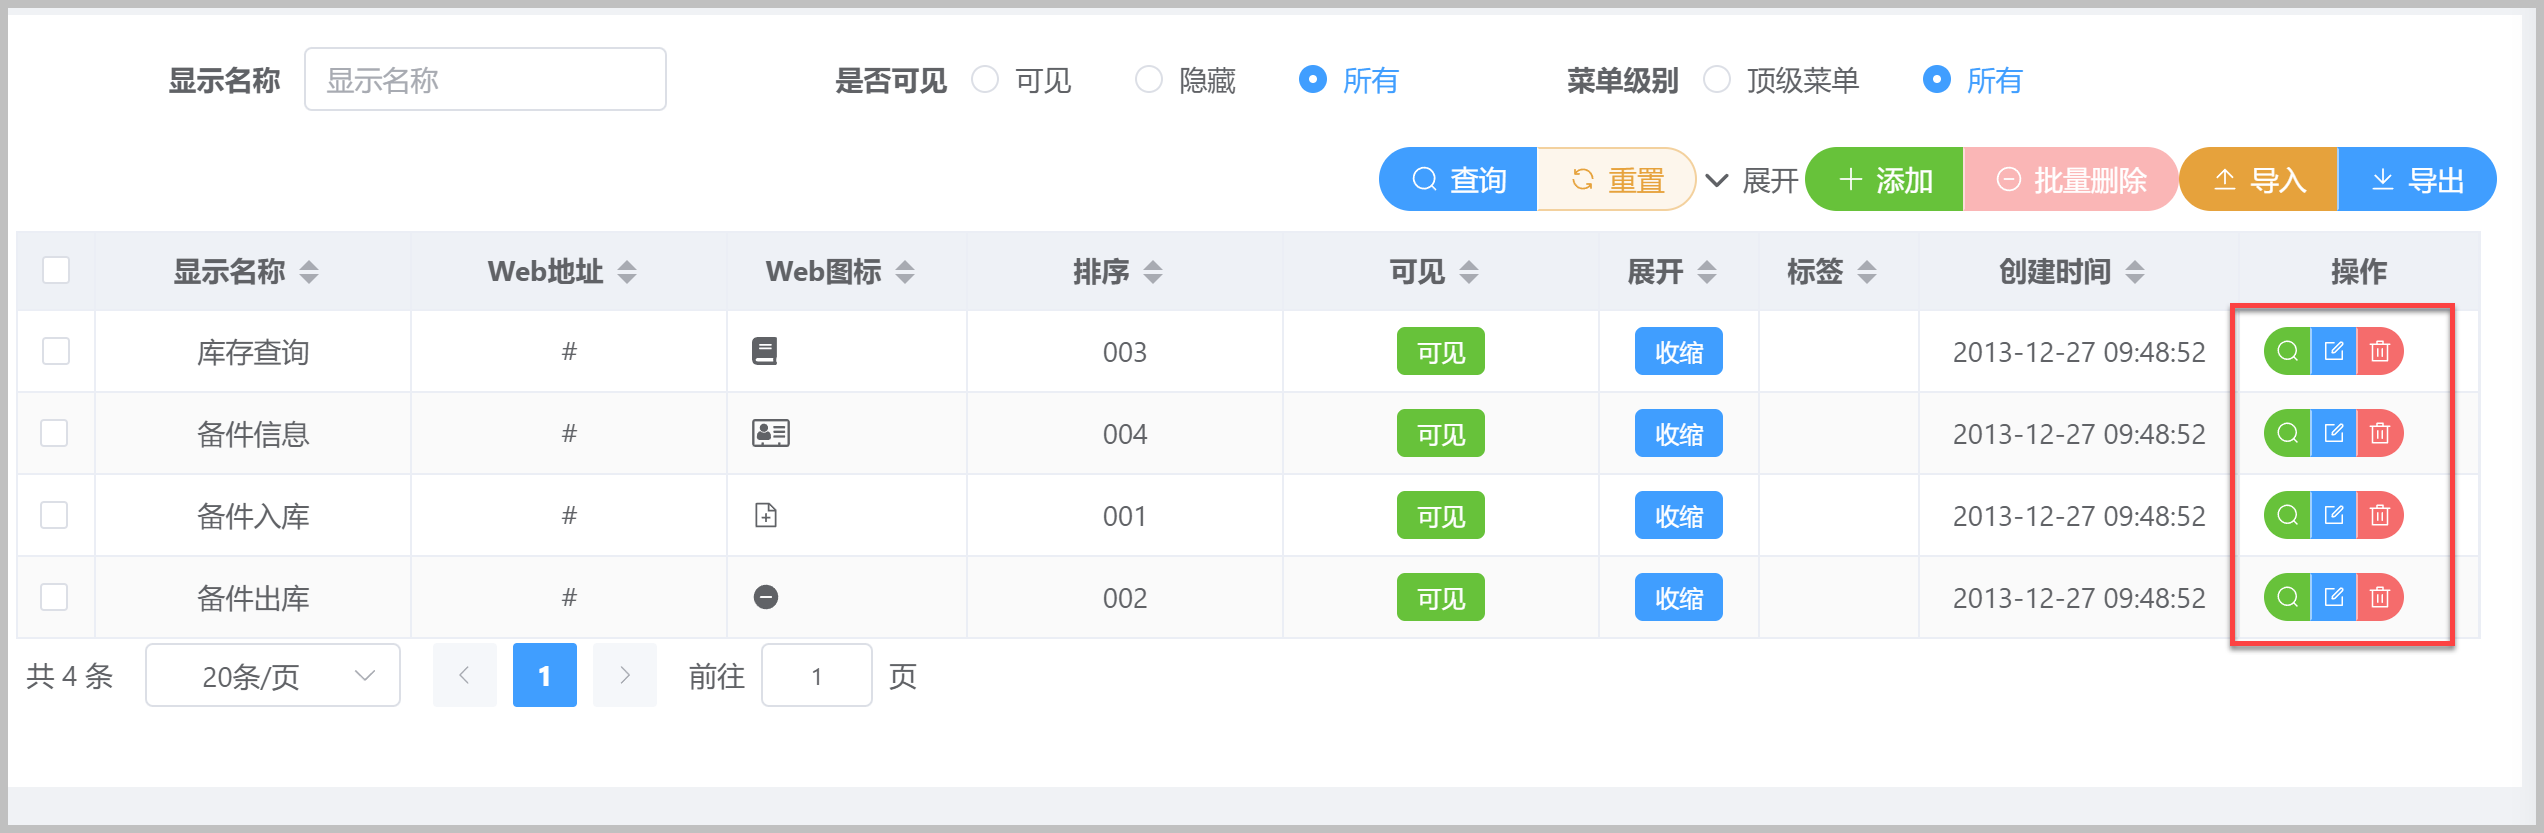Check the checkbox for 备件信息 row

coord(55,433)
